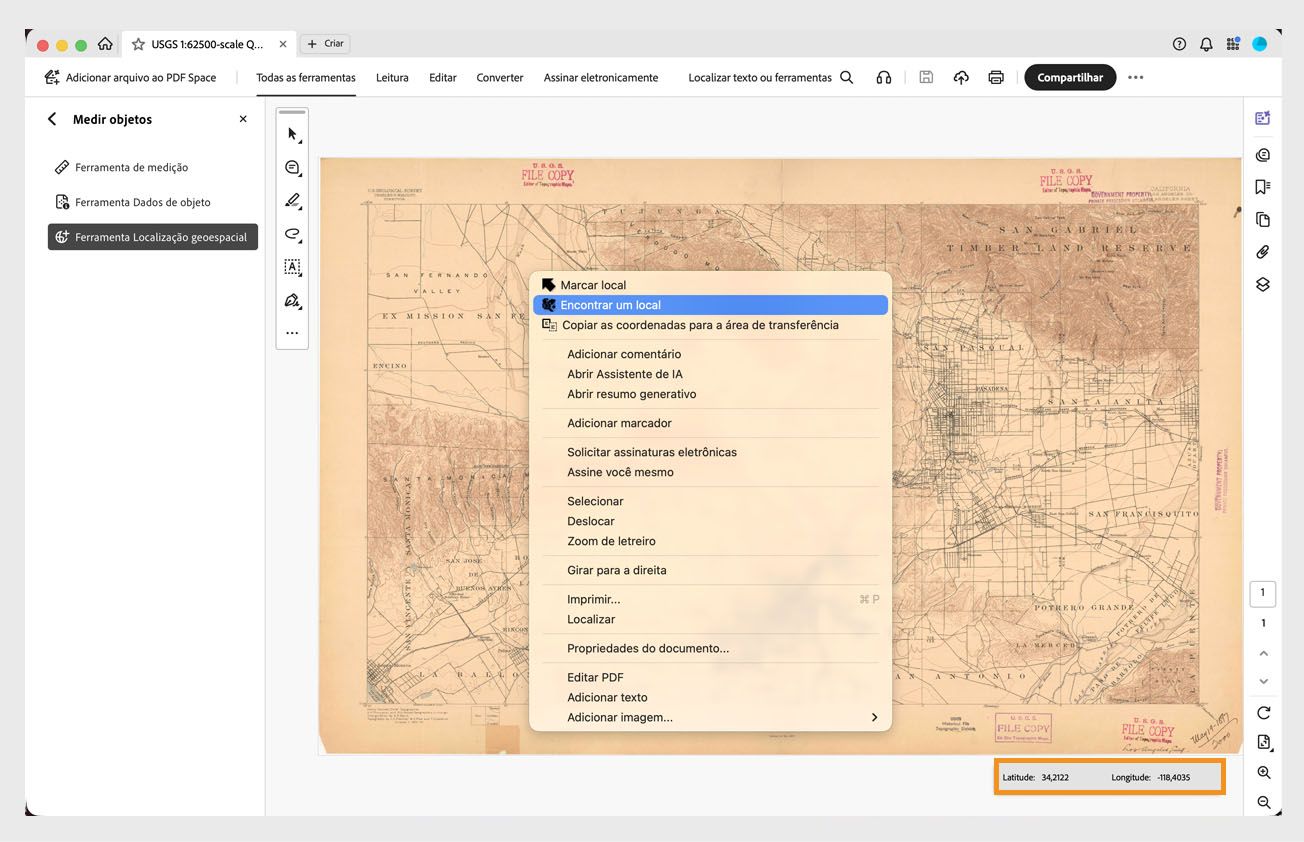Screen dimensions: 1304x842
Task: Open the page thumbnails panel icon
Action: click(1263, 220)
